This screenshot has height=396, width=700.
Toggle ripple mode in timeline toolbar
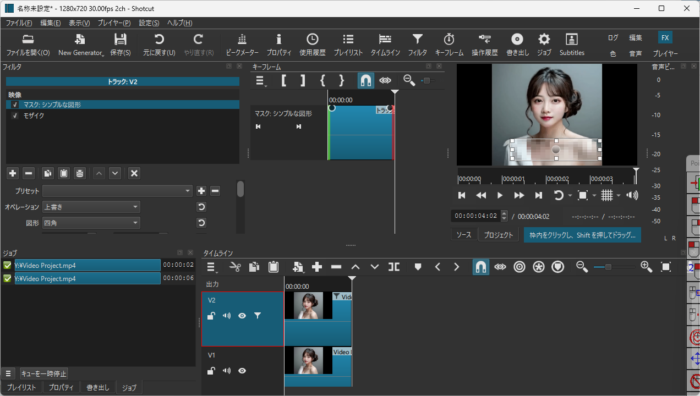tap(500, 267)
